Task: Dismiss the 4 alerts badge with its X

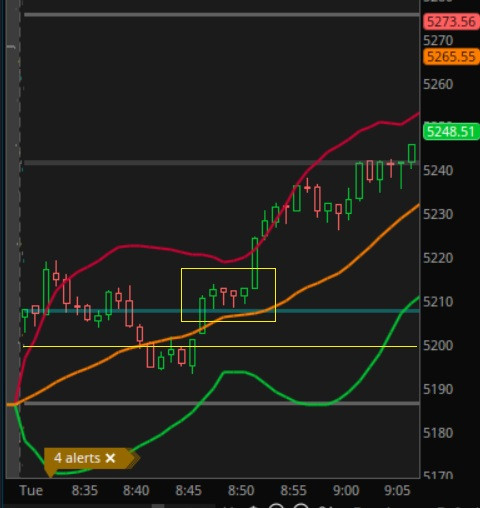Action: pos(110,458)
